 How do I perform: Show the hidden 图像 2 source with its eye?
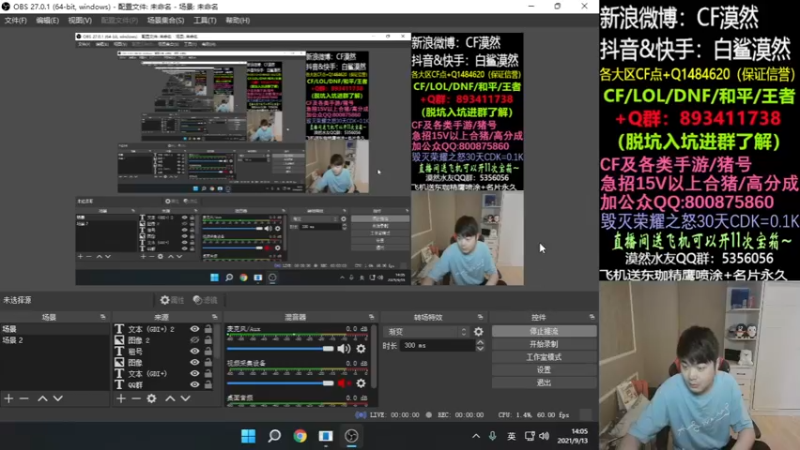tap(195, 340)
